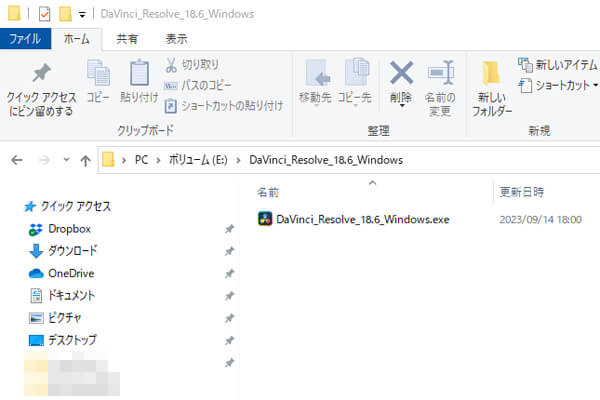Screen dimensions: 600x400
Task: Open OneDrive in the sidebar
Action: [x=62, y=273]
